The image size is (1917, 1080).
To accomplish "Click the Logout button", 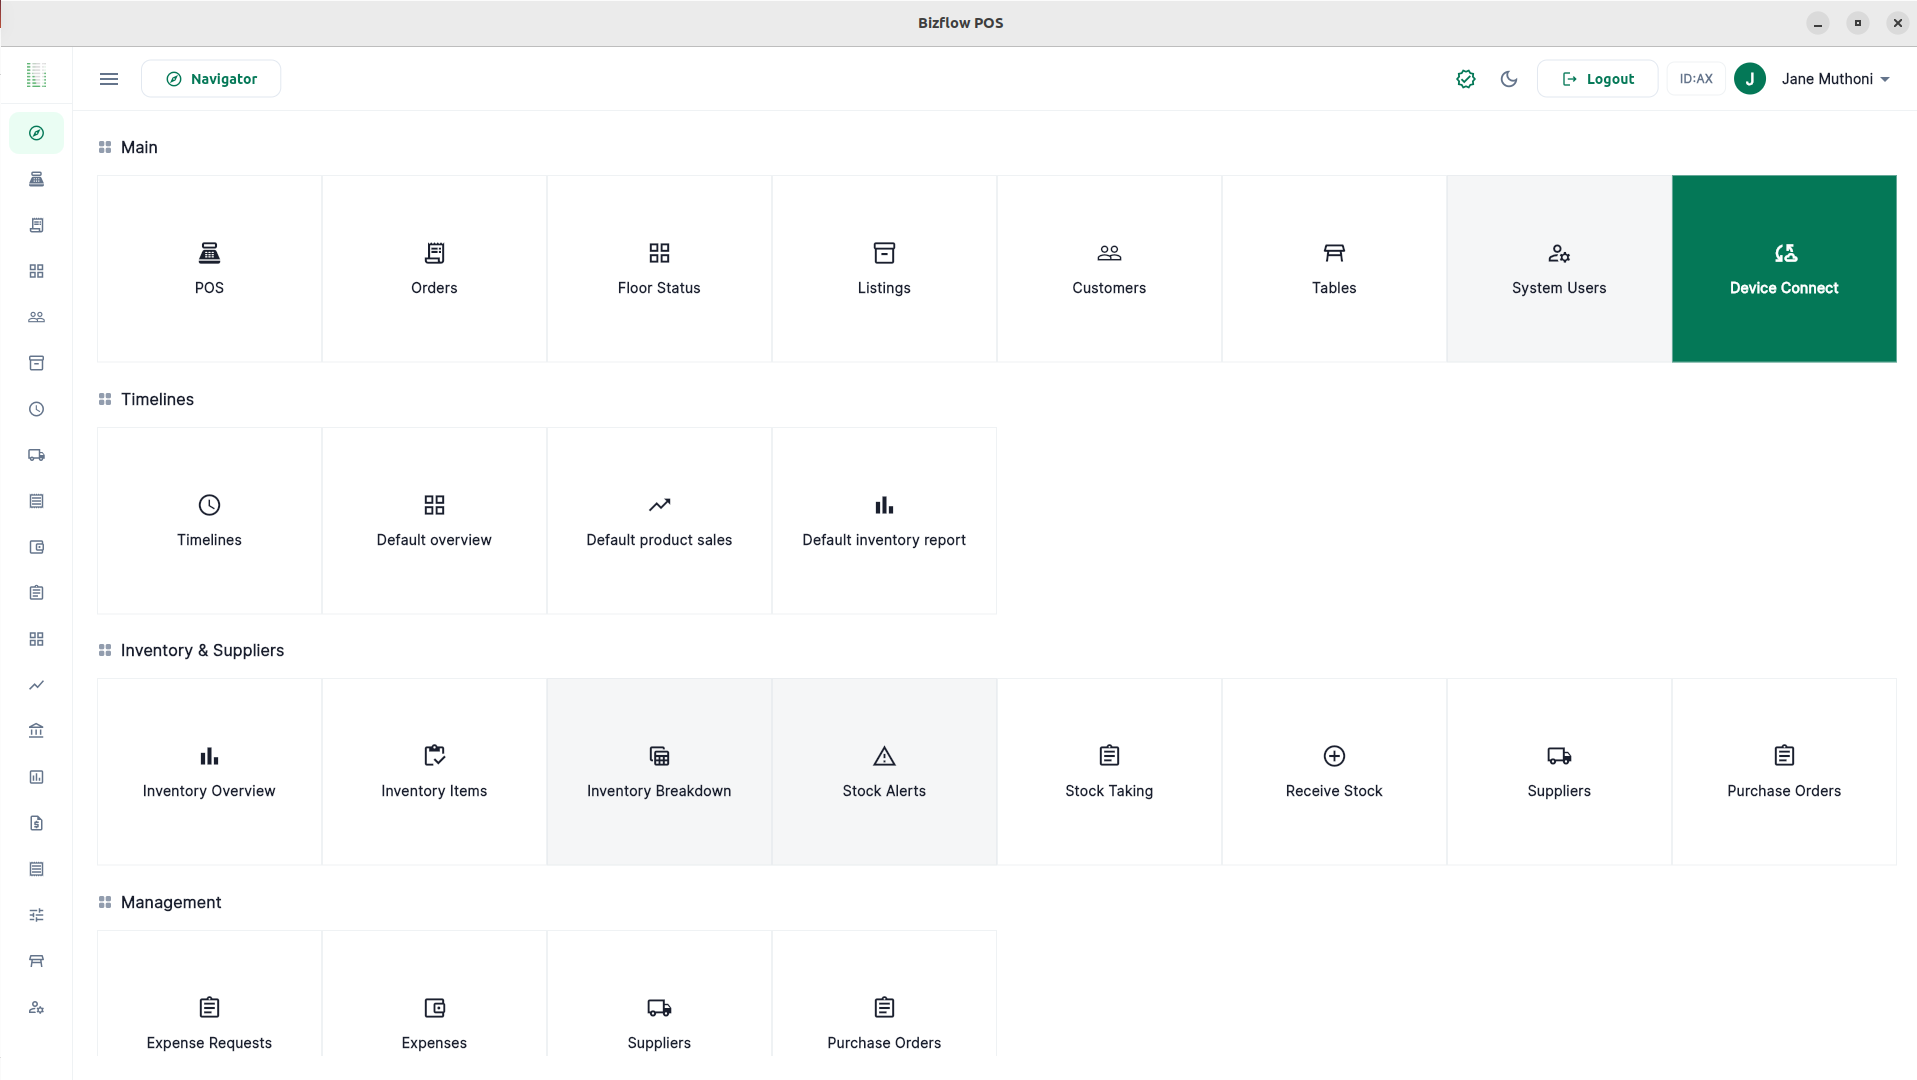I will pyautogui.click(x=1597, y=79).
